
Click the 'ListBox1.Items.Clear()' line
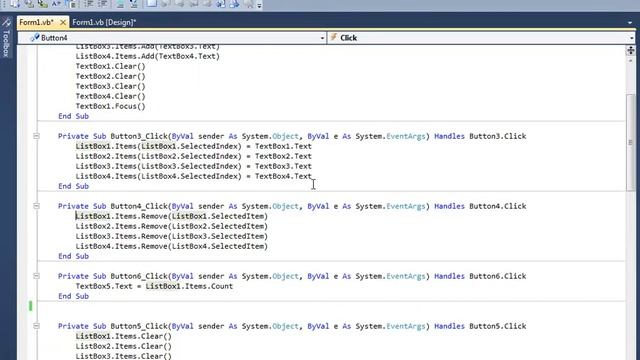[124, 336]
